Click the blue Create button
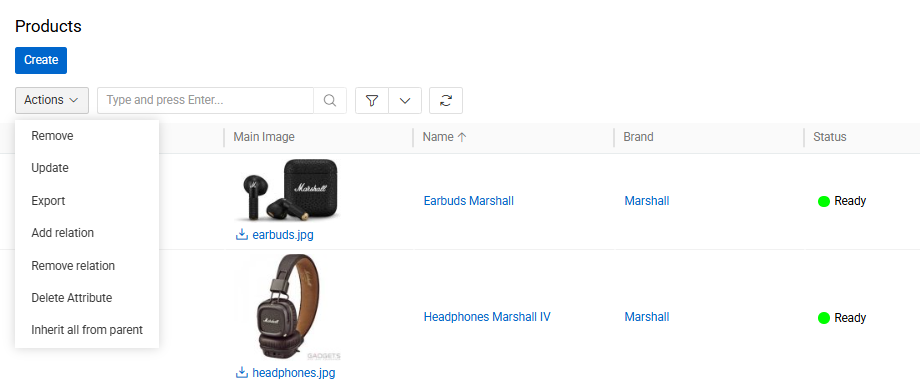This screenshot has width=920, height=385. (41, 60)
